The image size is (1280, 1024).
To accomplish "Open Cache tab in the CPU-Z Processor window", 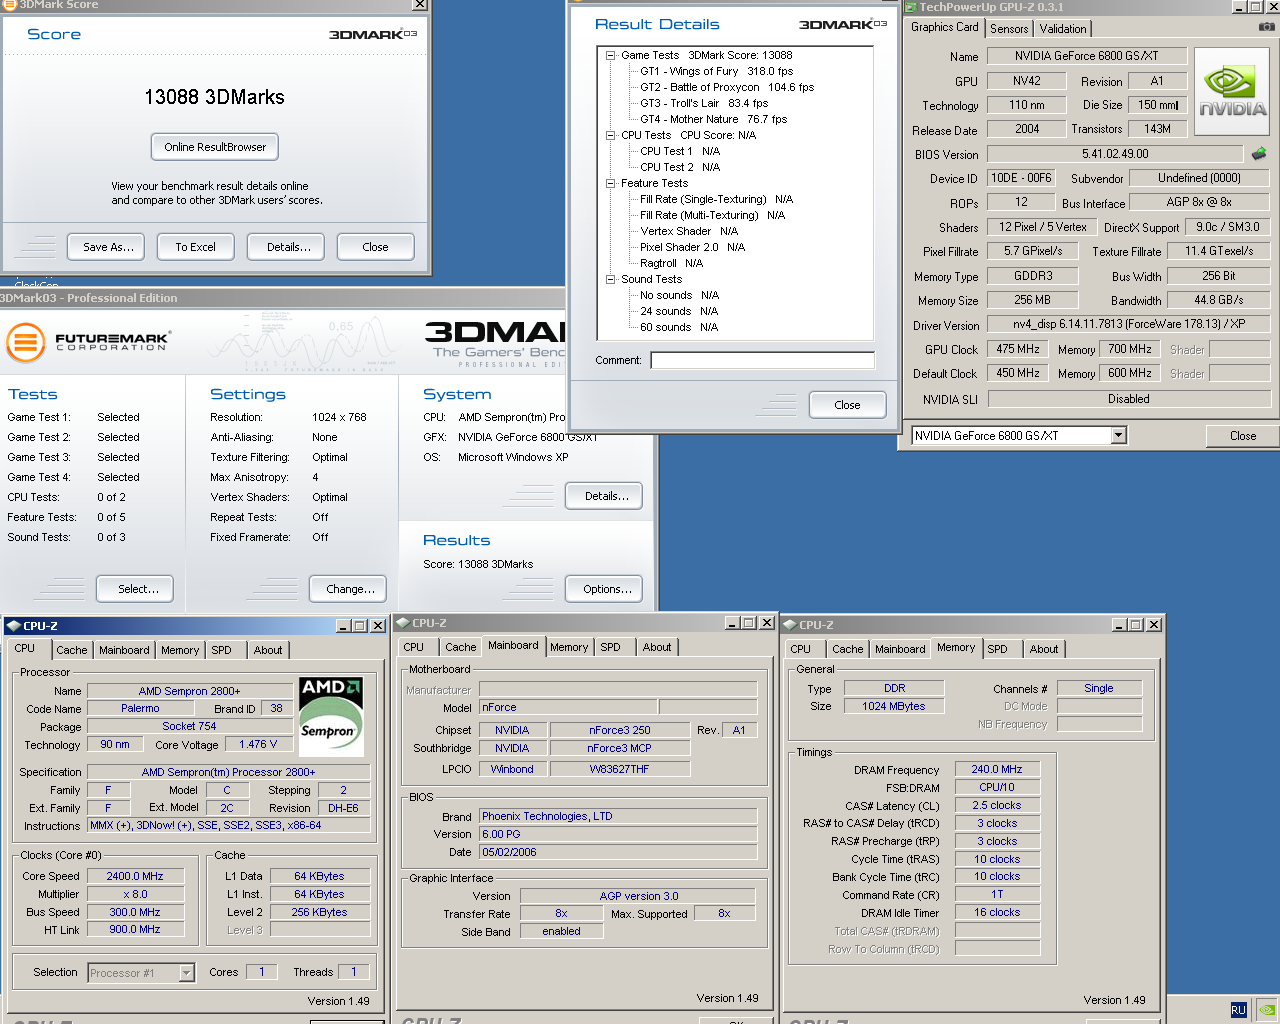I will click(71, 650).
